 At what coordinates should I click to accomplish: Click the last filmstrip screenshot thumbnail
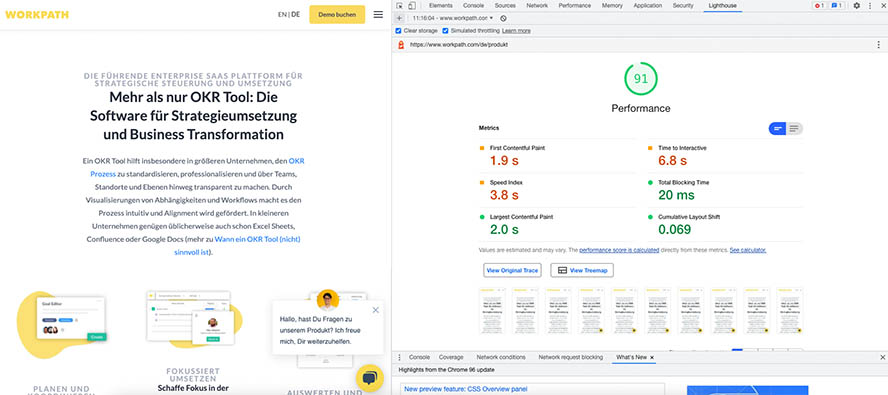pyautogui.click(x=789, y=311)
